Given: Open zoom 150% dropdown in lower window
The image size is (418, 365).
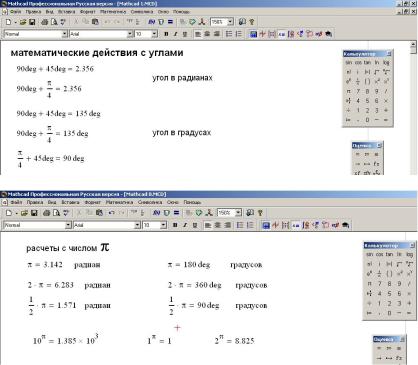Looking at the screenshot, I should [238, 213].
